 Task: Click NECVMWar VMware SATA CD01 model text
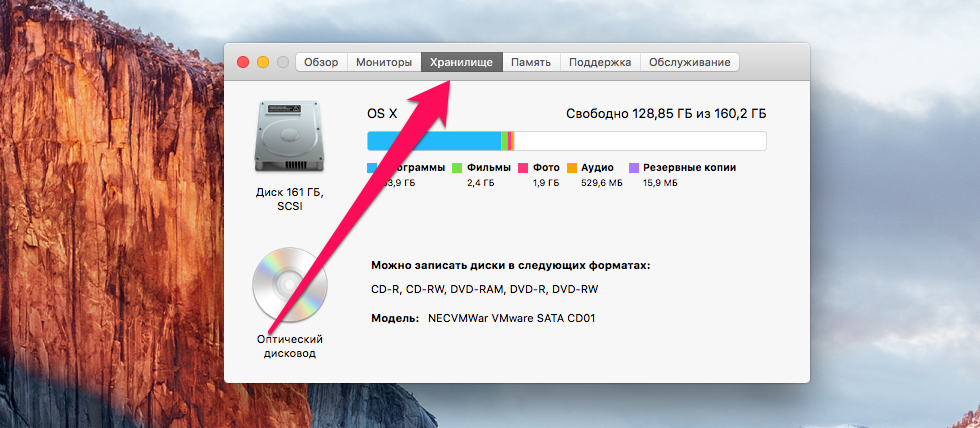coord(511,318)
